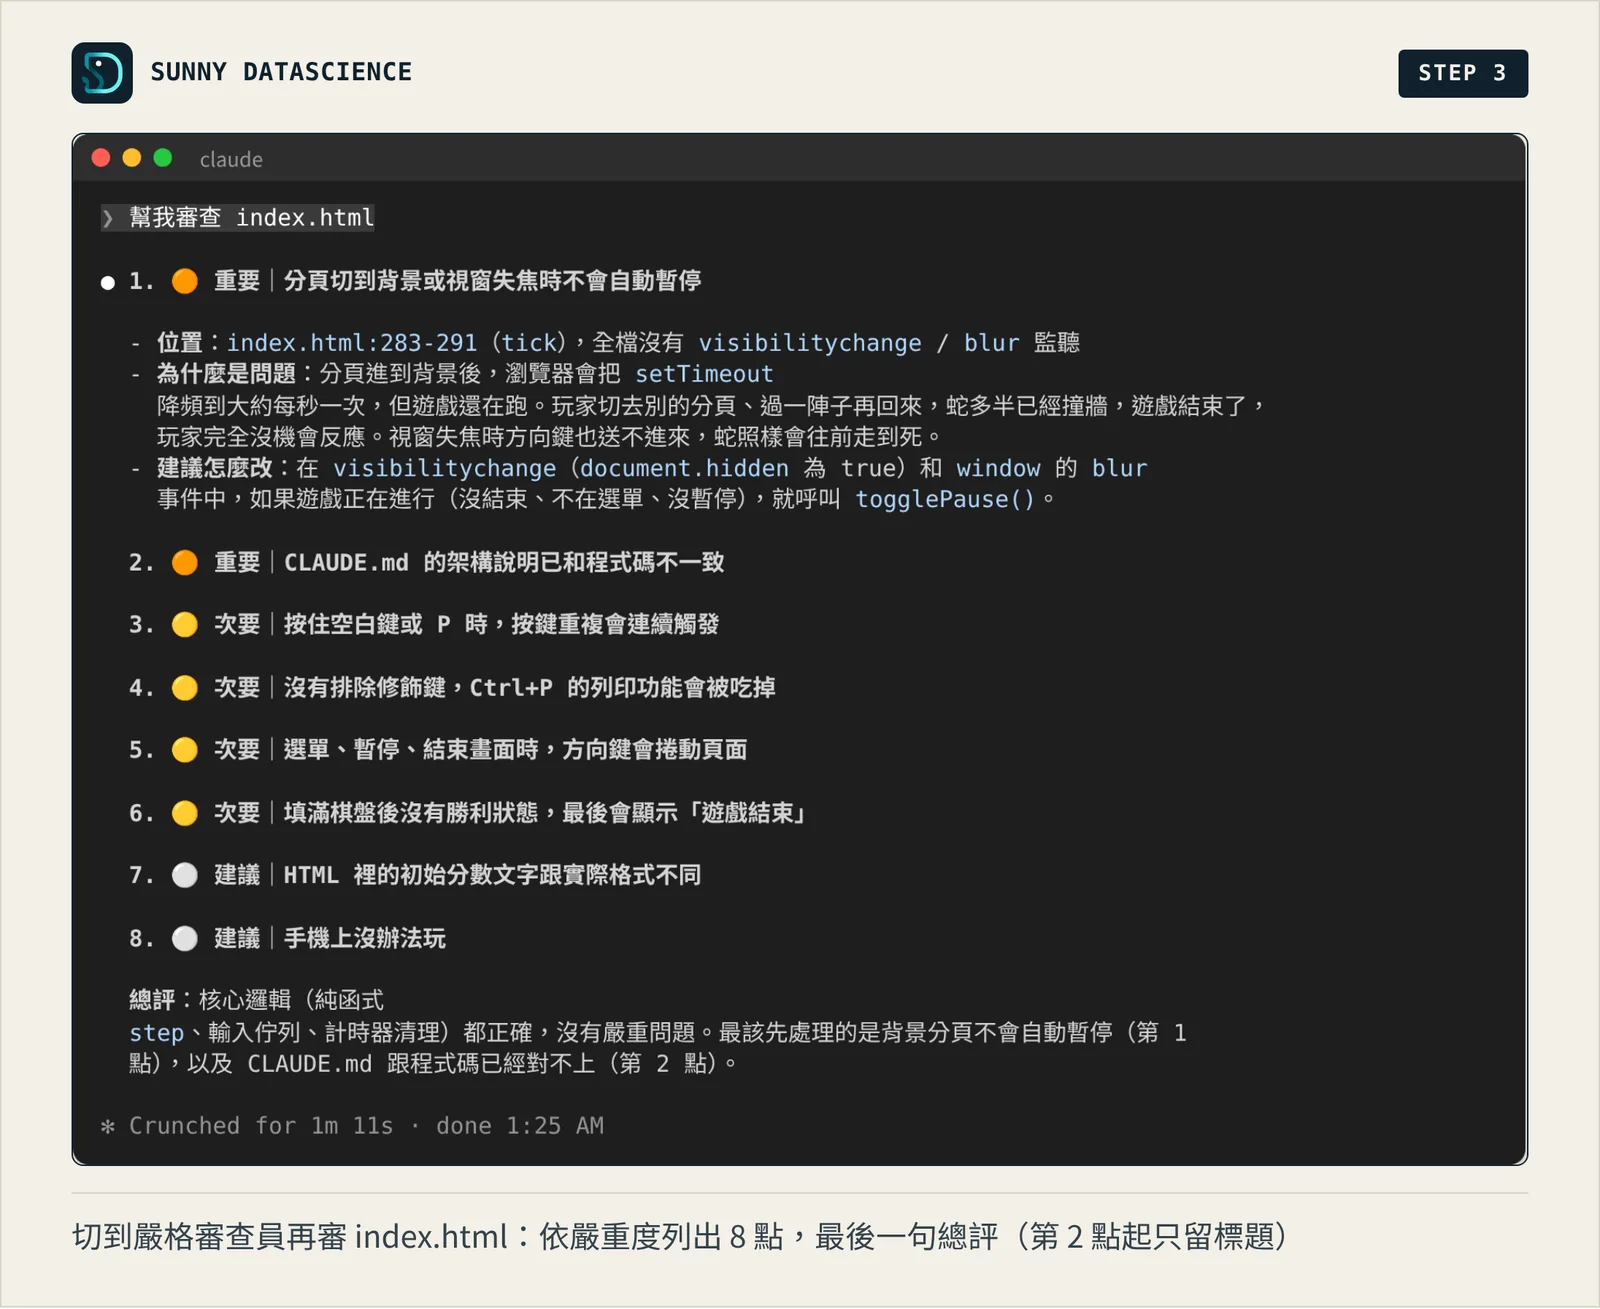Image resolution: width=1600 pixels, height=1309 pixels.
Task: Select heading CLAUDE.md 的架構說明已和程式碼不一致
Action: [504, 563]
